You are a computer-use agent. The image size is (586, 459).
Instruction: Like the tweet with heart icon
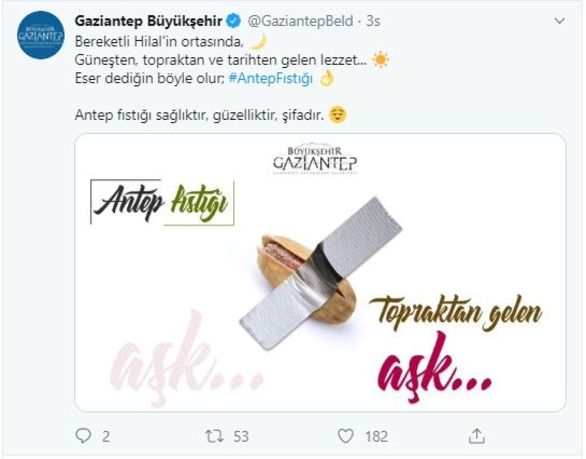tap(345, 436)
